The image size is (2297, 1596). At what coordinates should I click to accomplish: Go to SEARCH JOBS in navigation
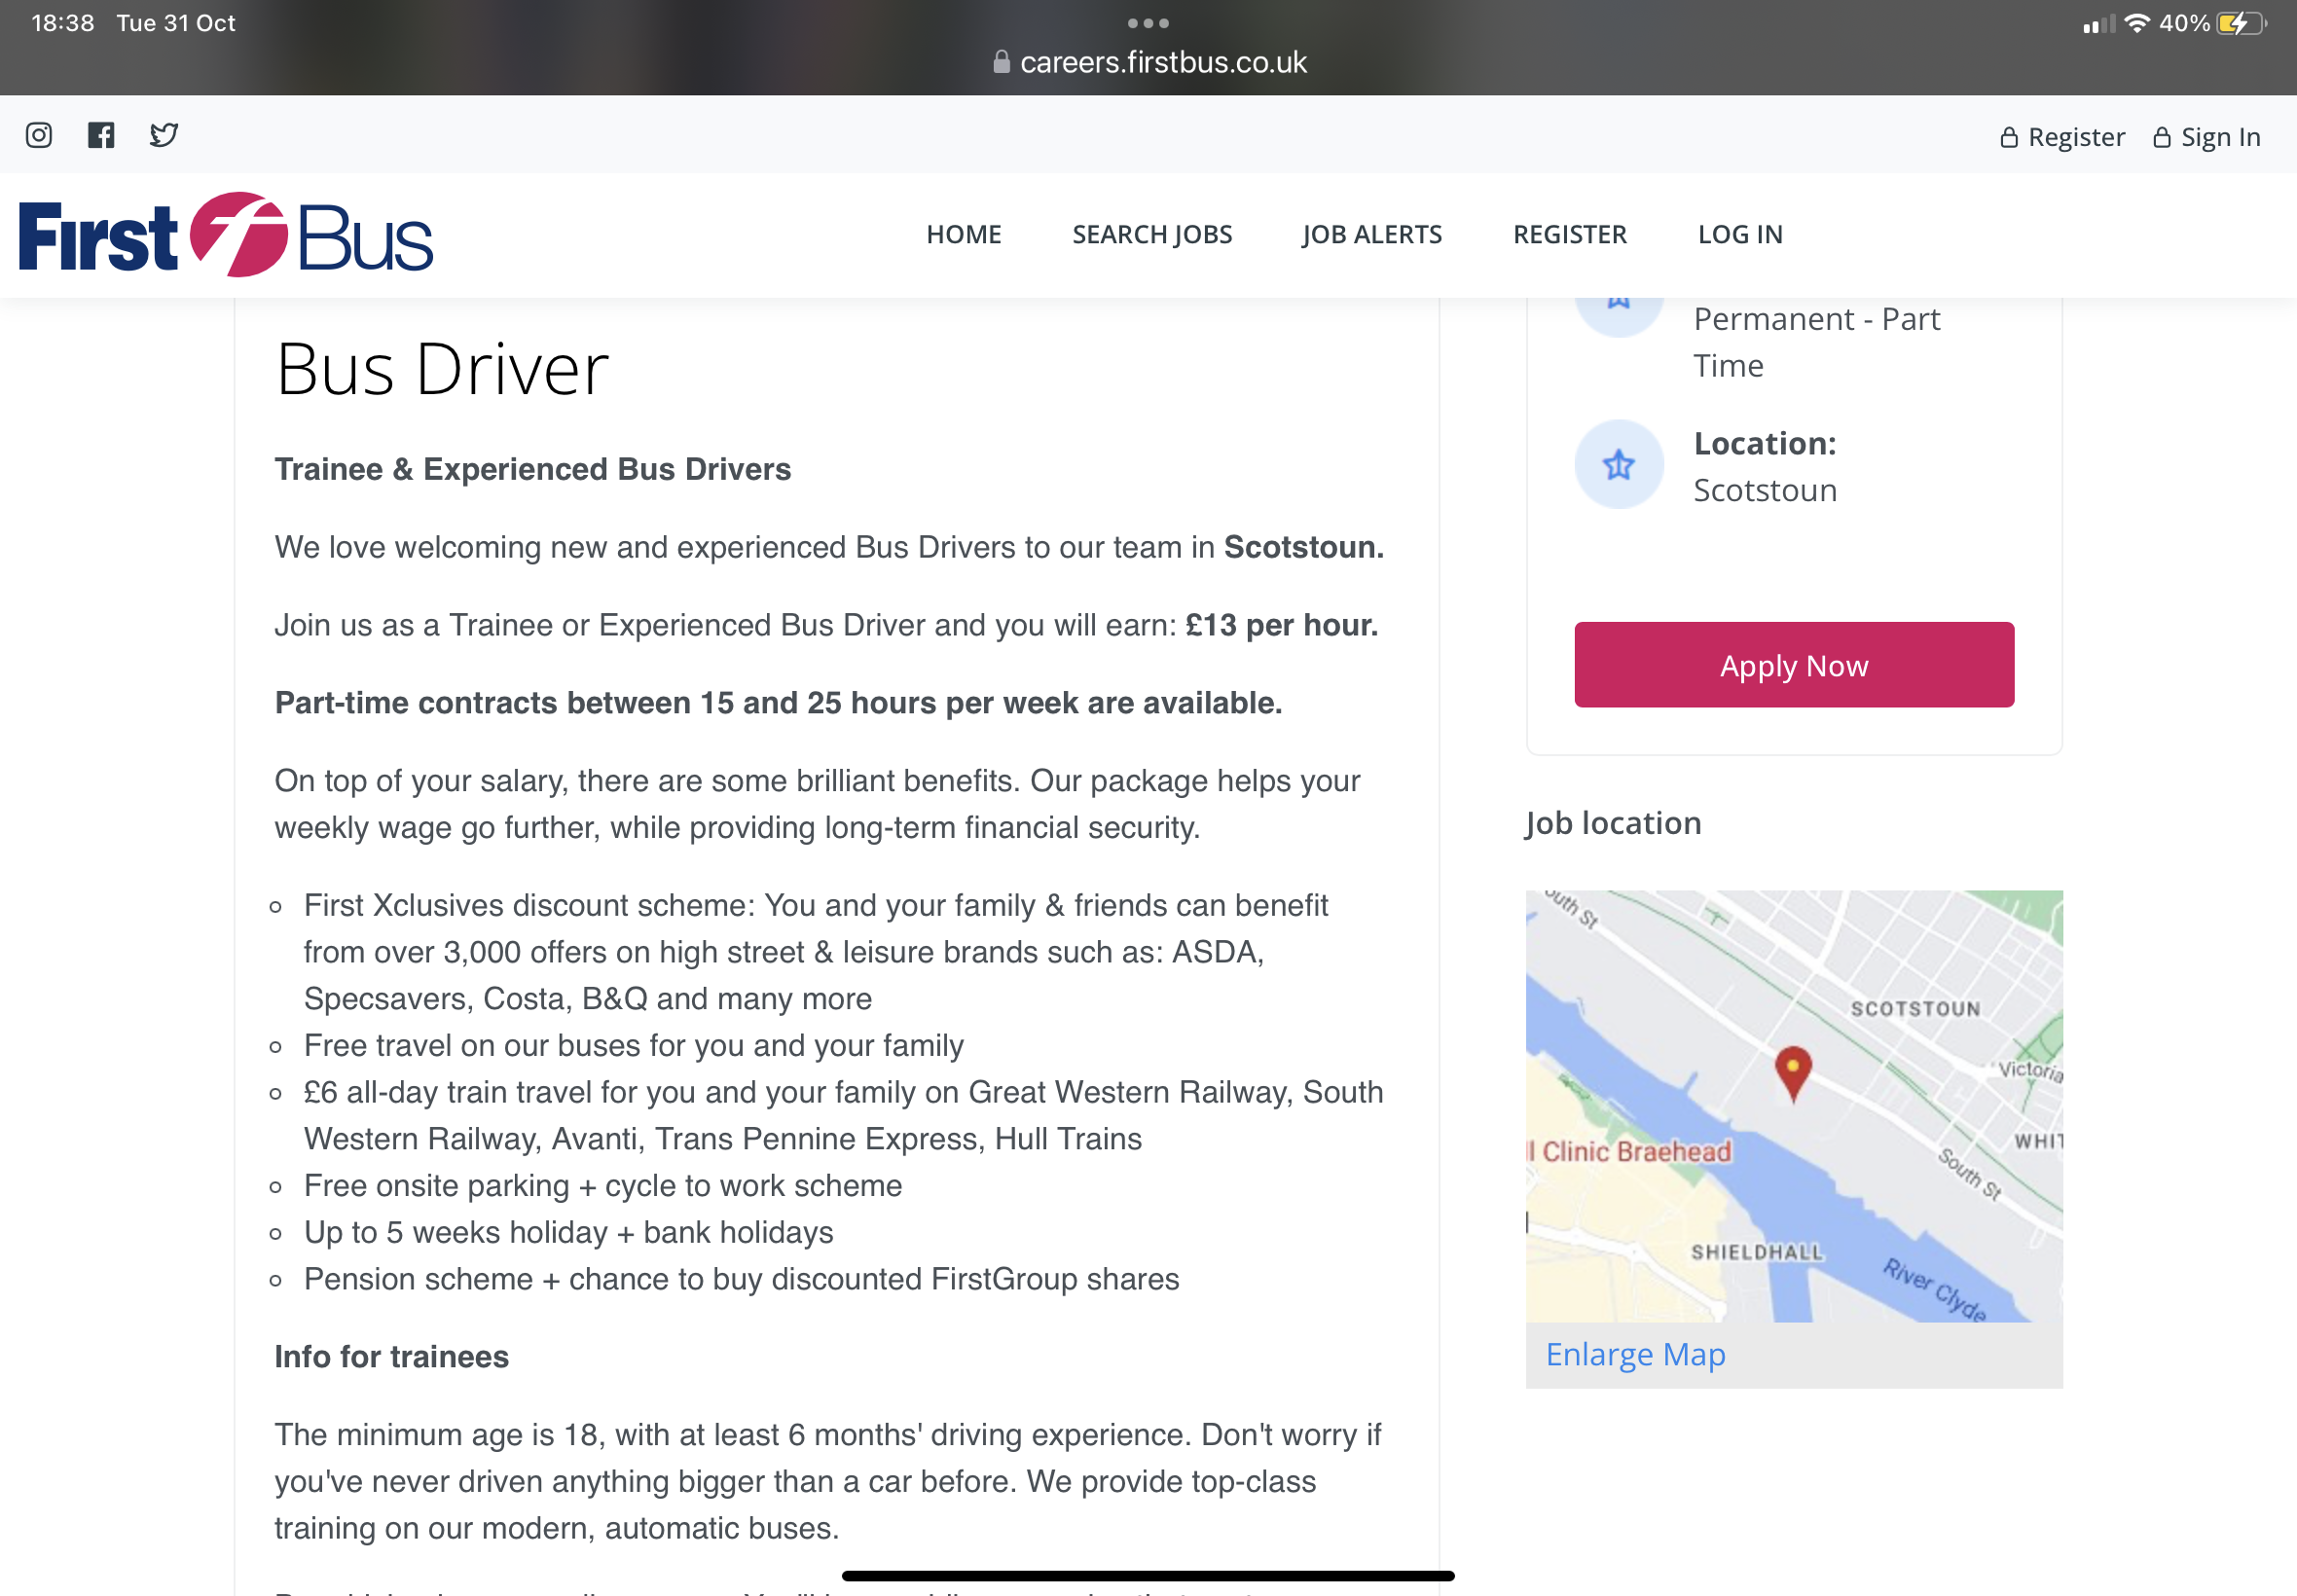1151,235
